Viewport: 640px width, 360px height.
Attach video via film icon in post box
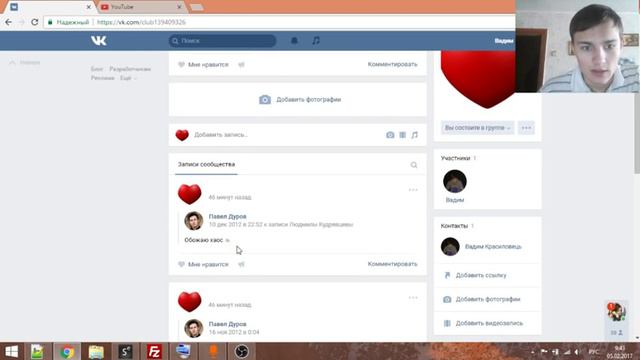402,135
